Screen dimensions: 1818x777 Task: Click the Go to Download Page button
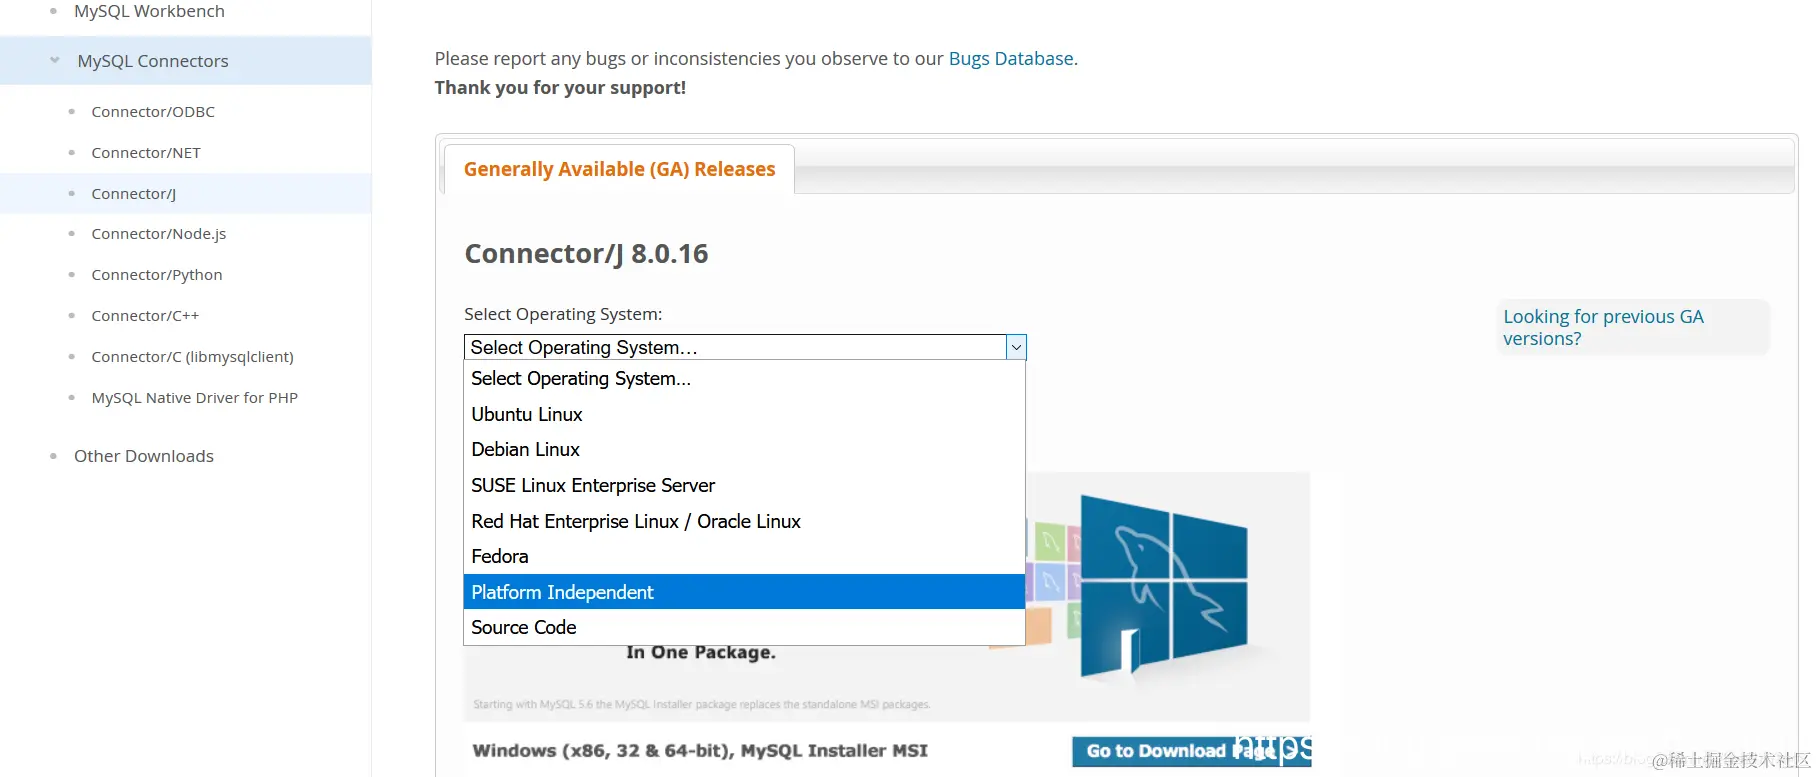pyautogui.click(x=1191, y=751)
